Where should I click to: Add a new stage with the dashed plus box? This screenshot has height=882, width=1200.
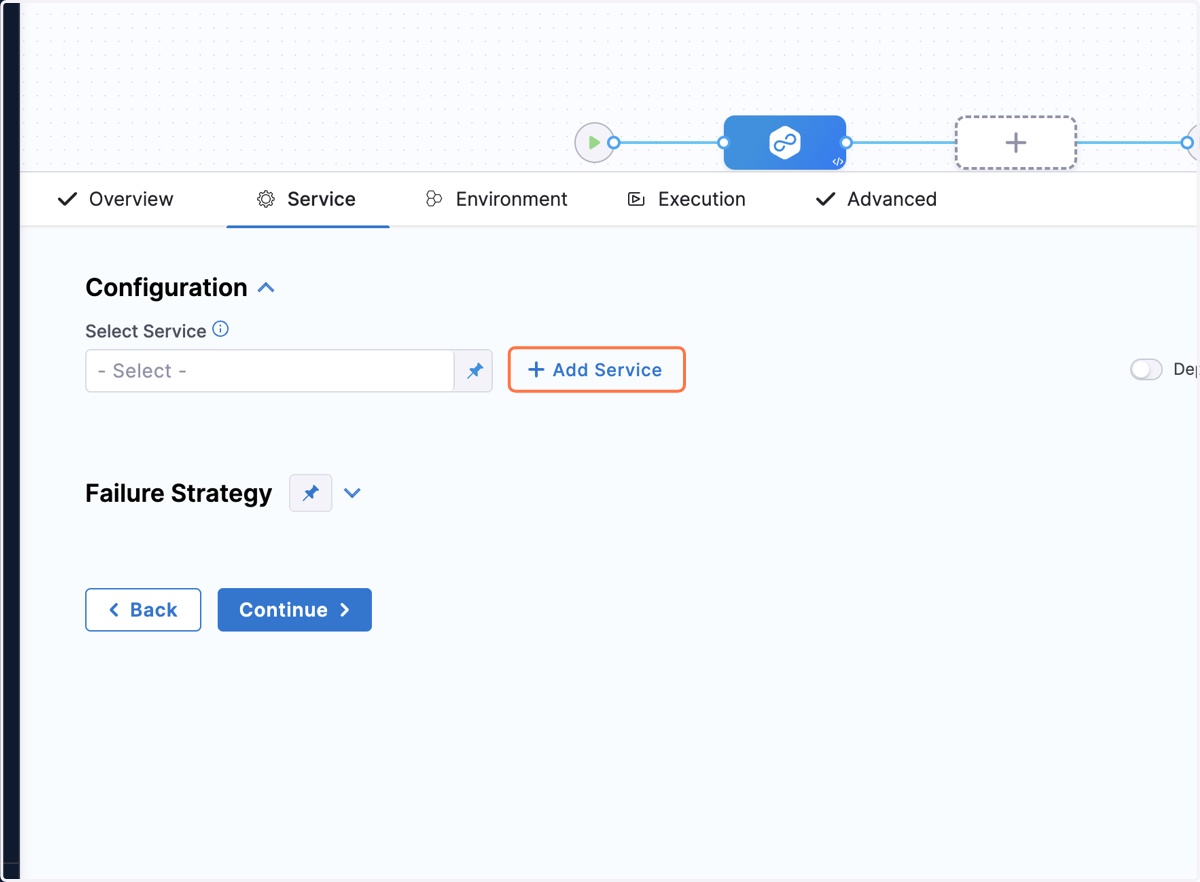(x=1016, y=143)
